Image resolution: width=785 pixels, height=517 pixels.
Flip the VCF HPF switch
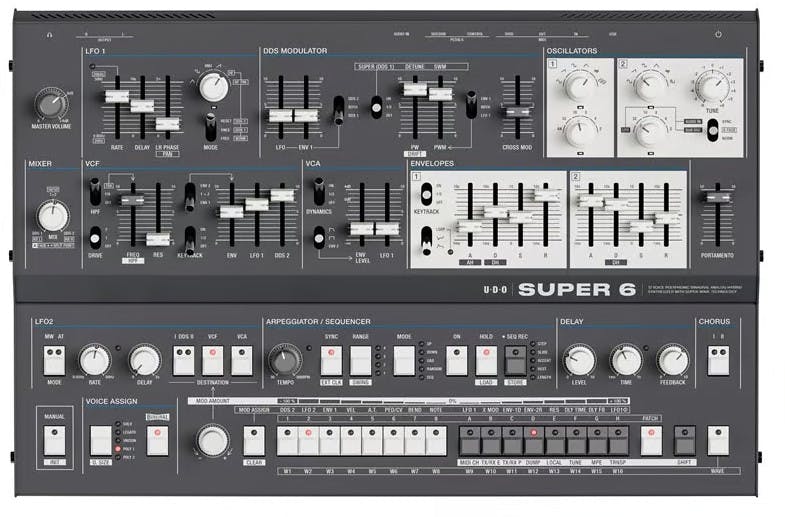pyautogui.click(x=95, y=192)
